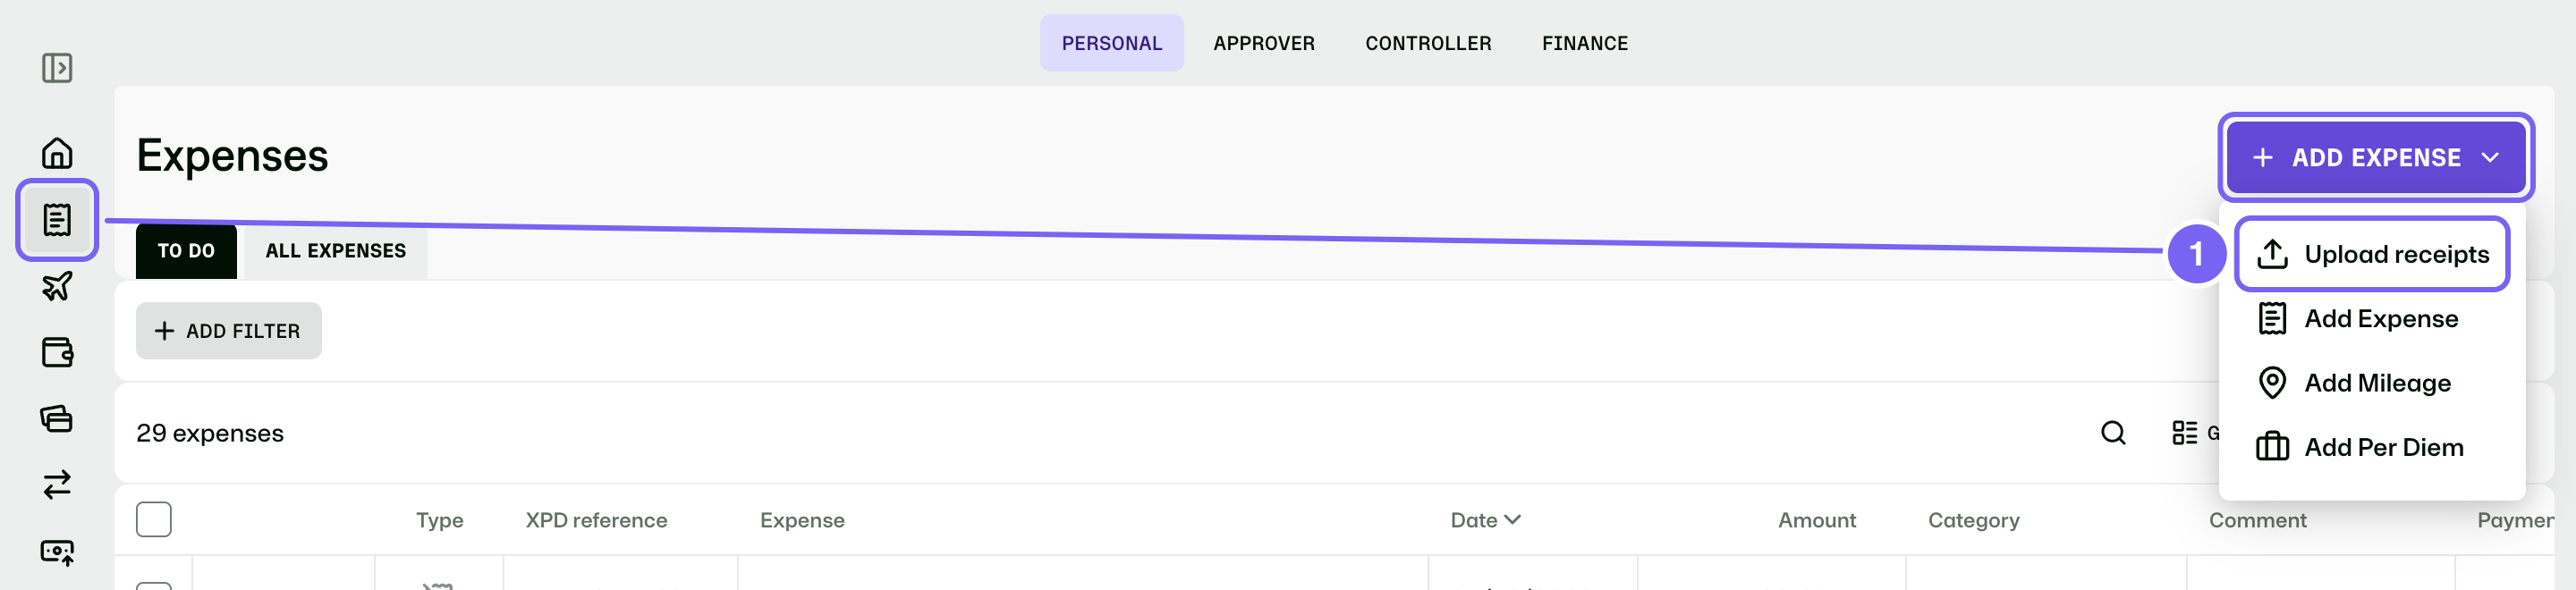Toggle the sidebar collapse icon
The height and width of the screenshot is (590, 2576).
pyautogui.click(x=57, y=68)
